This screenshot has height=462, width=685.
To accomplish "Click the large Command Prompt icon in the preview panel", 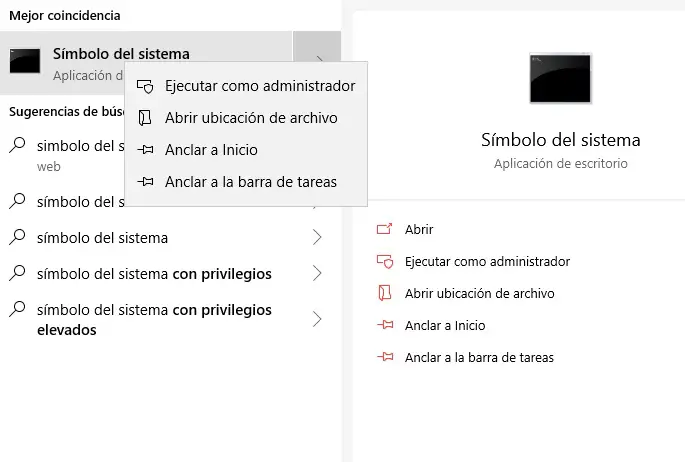I will 560,79.
